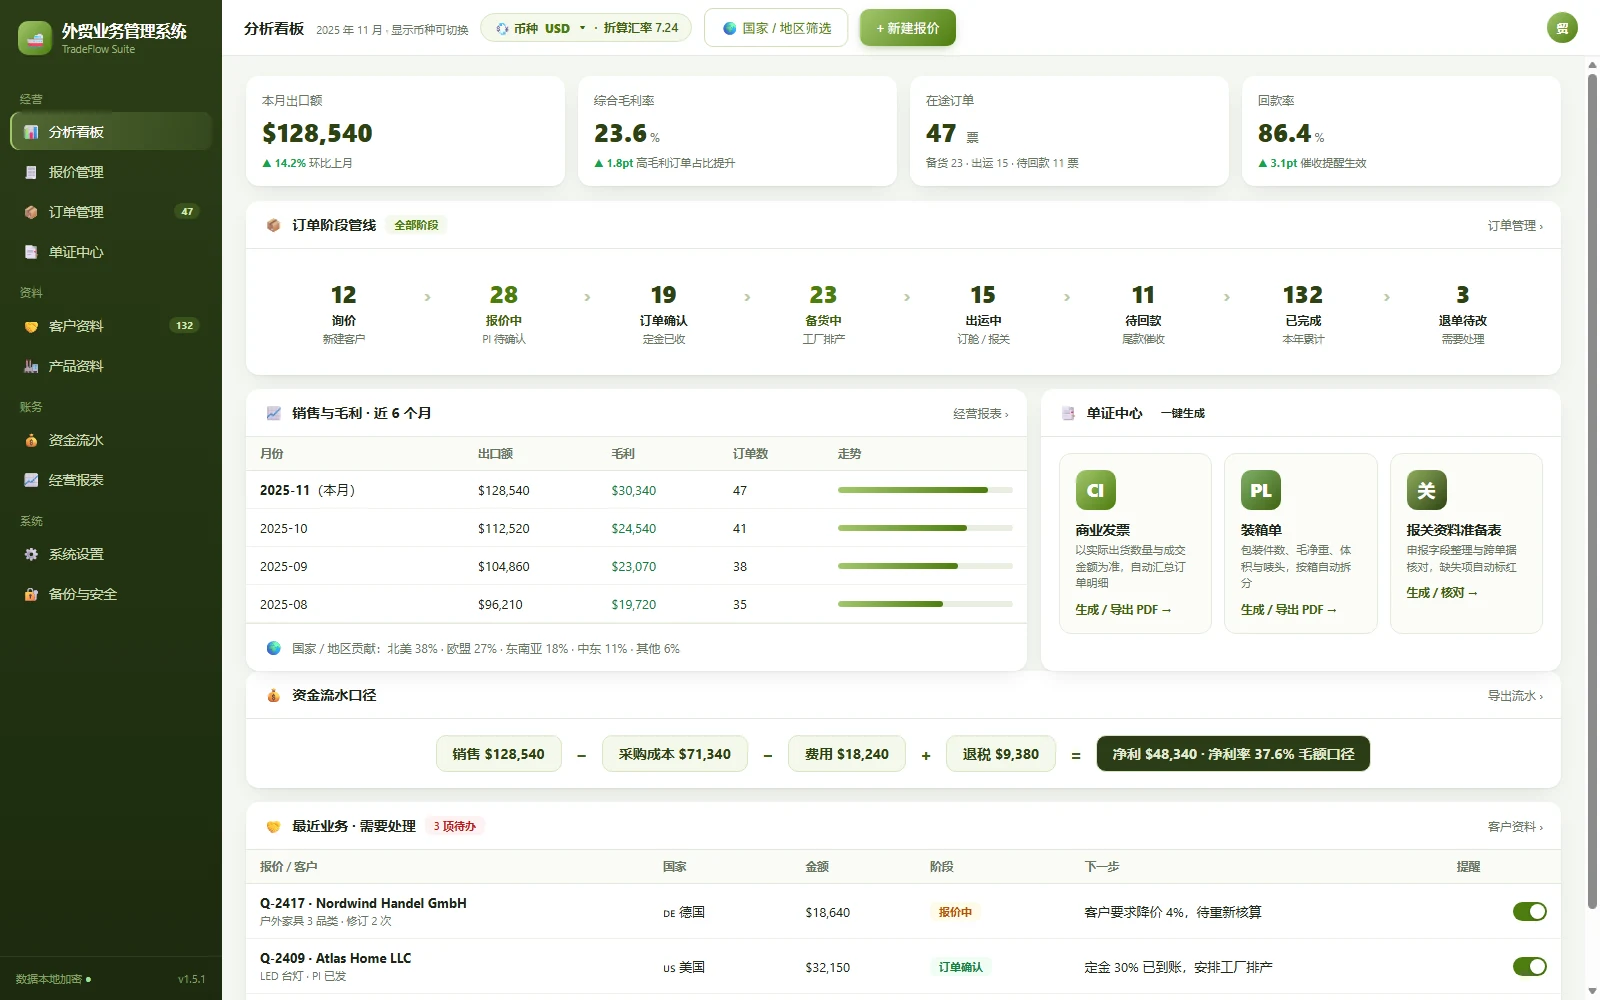This screenshot has width=1600, height=1000.
Task: Open the 经营报表 › link
Action: [x=981, y=414]
